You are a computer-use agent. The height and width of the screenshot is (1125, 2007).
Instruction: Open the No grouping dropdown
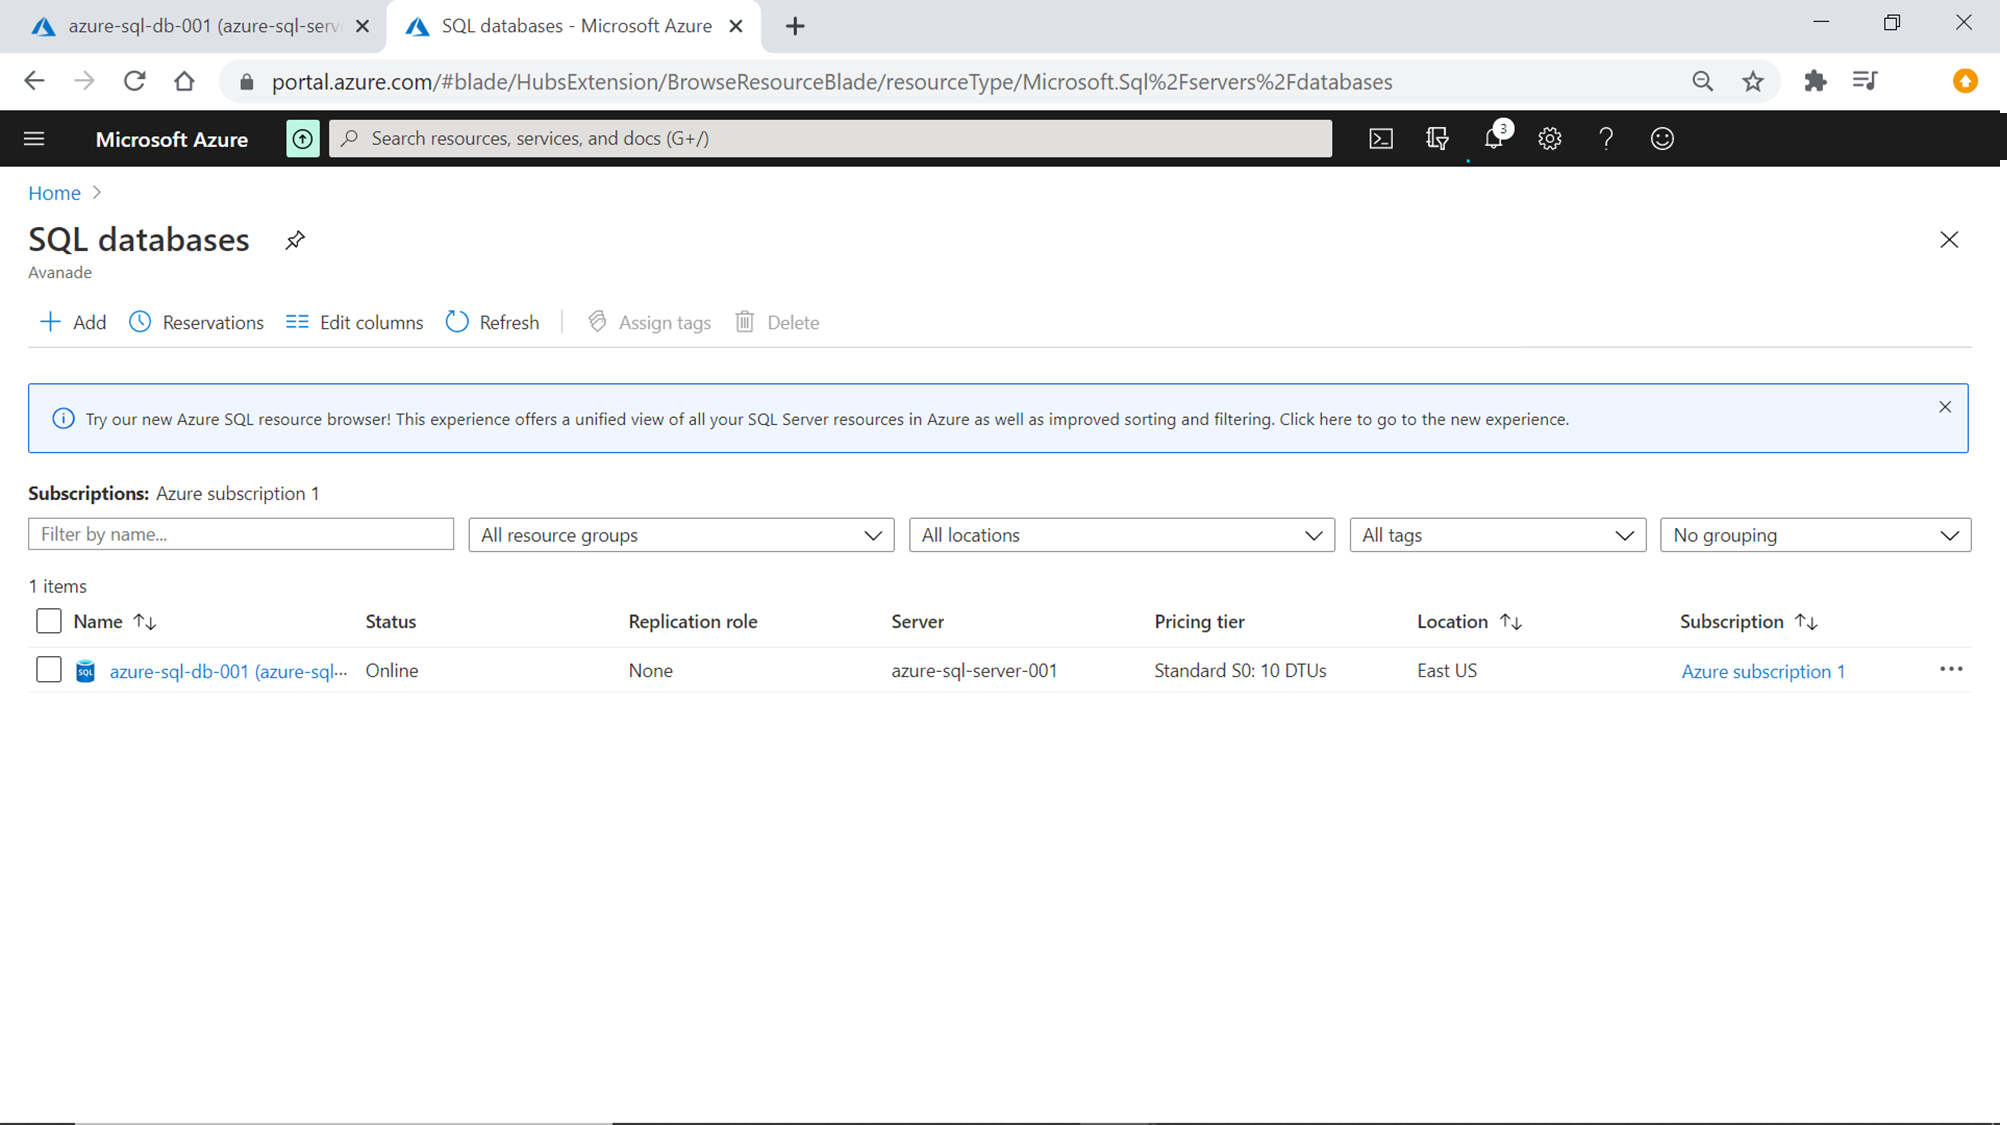point(1815,535)
